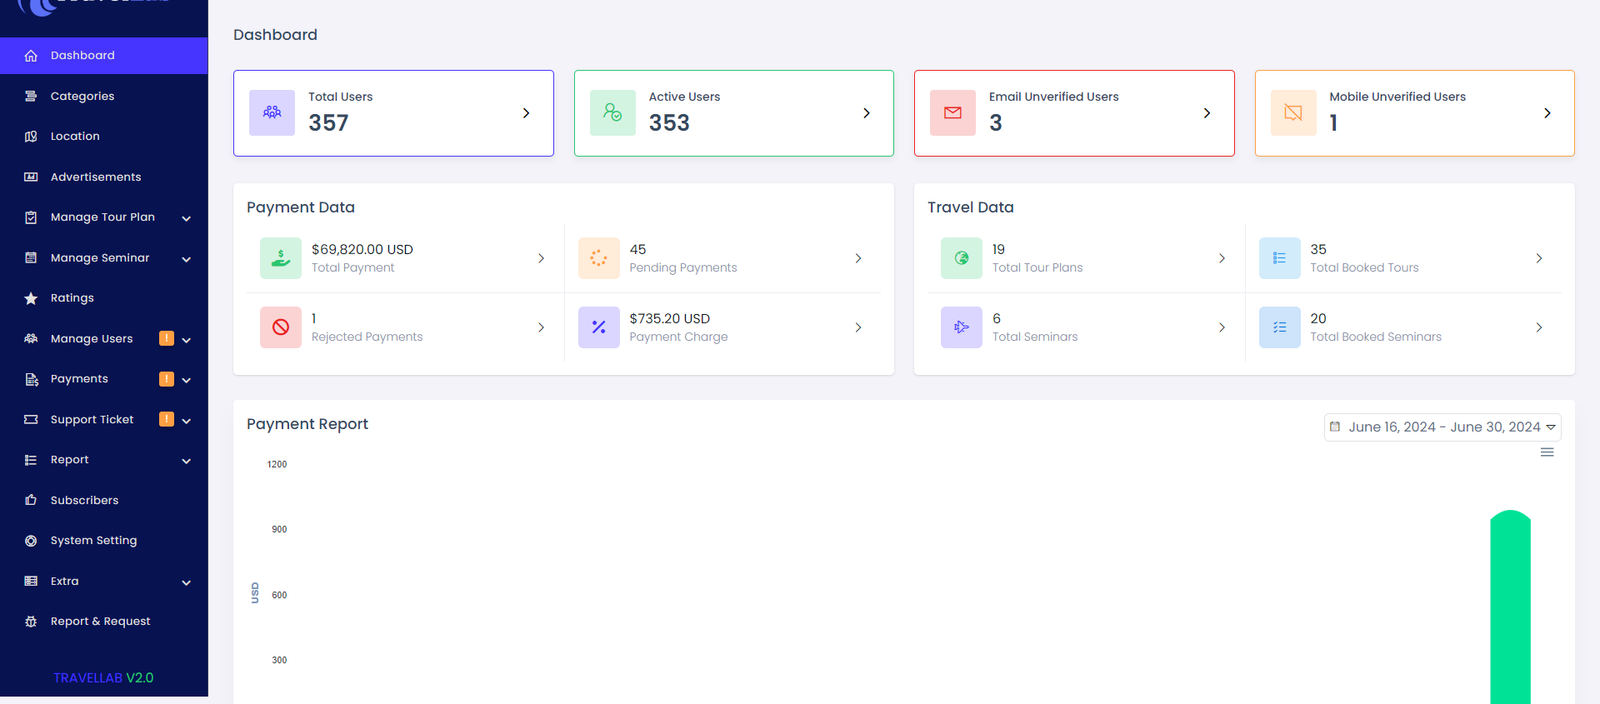
Task: Open the Active Users arrow
Action: [x=866, y=113]
